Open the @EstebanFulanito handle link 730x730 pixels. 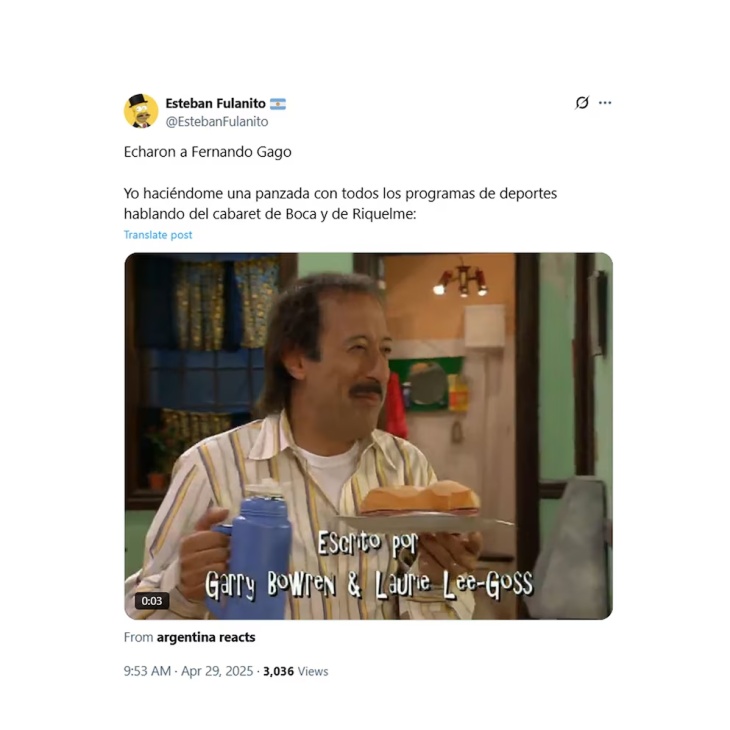(x=217, y=122)
